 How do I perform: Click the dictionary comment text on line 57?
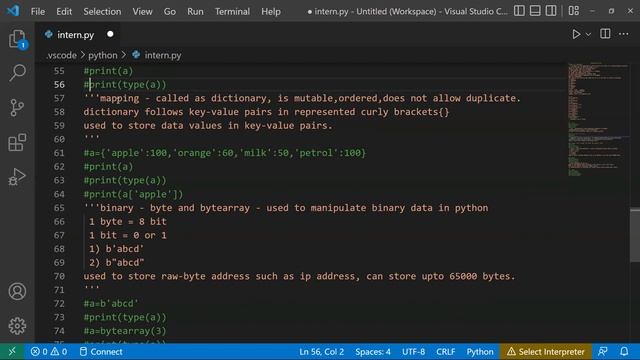302,98
